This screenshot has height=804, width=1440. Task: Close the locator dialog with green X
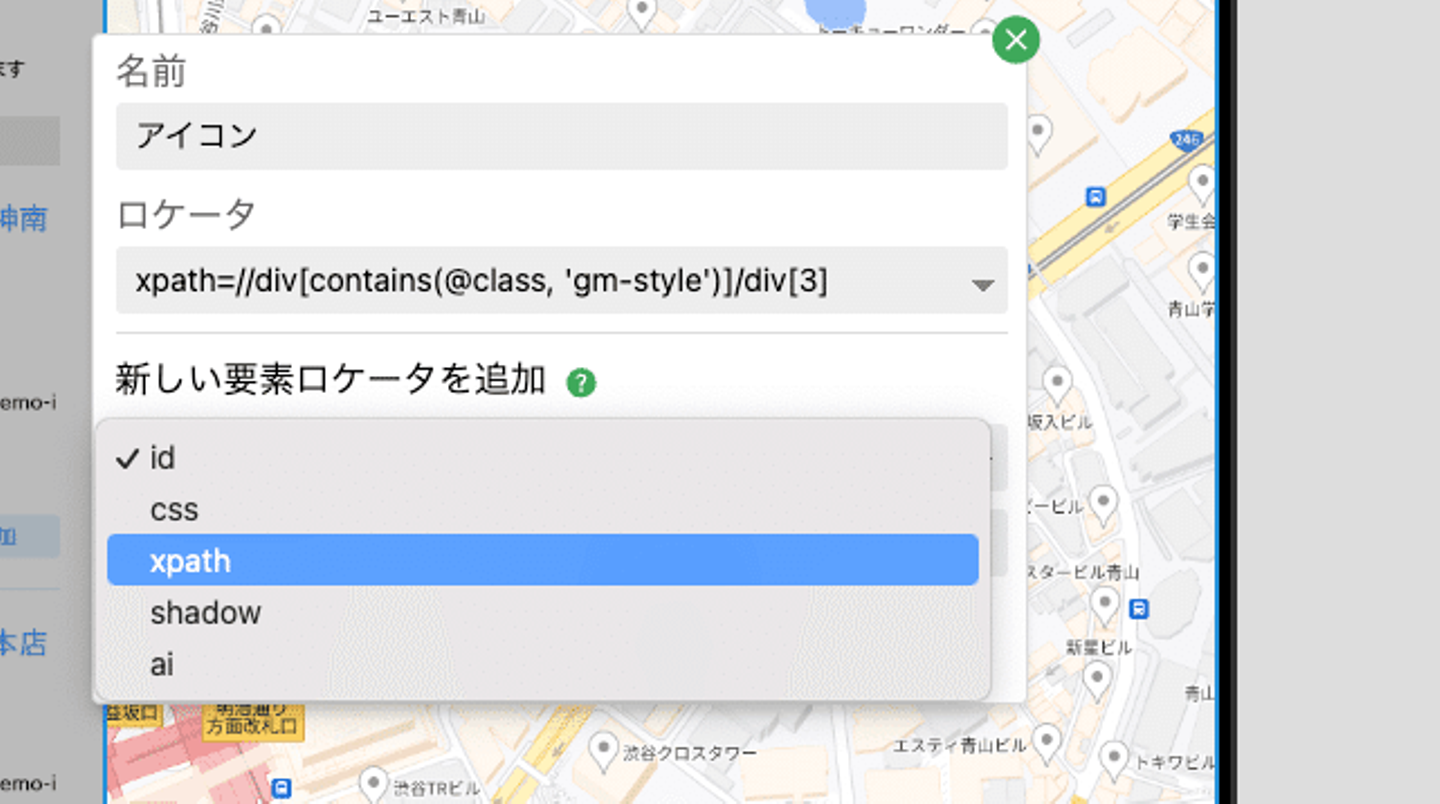click(x=1015, y=41)
